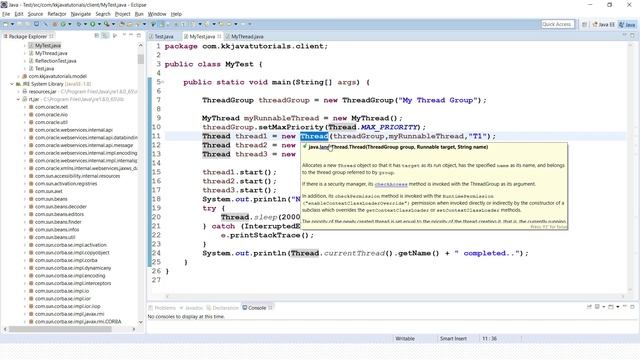Viewport: 640px width, 360px height.
Task: Select MyThread.java in Package Explorer
Action: 51,53
